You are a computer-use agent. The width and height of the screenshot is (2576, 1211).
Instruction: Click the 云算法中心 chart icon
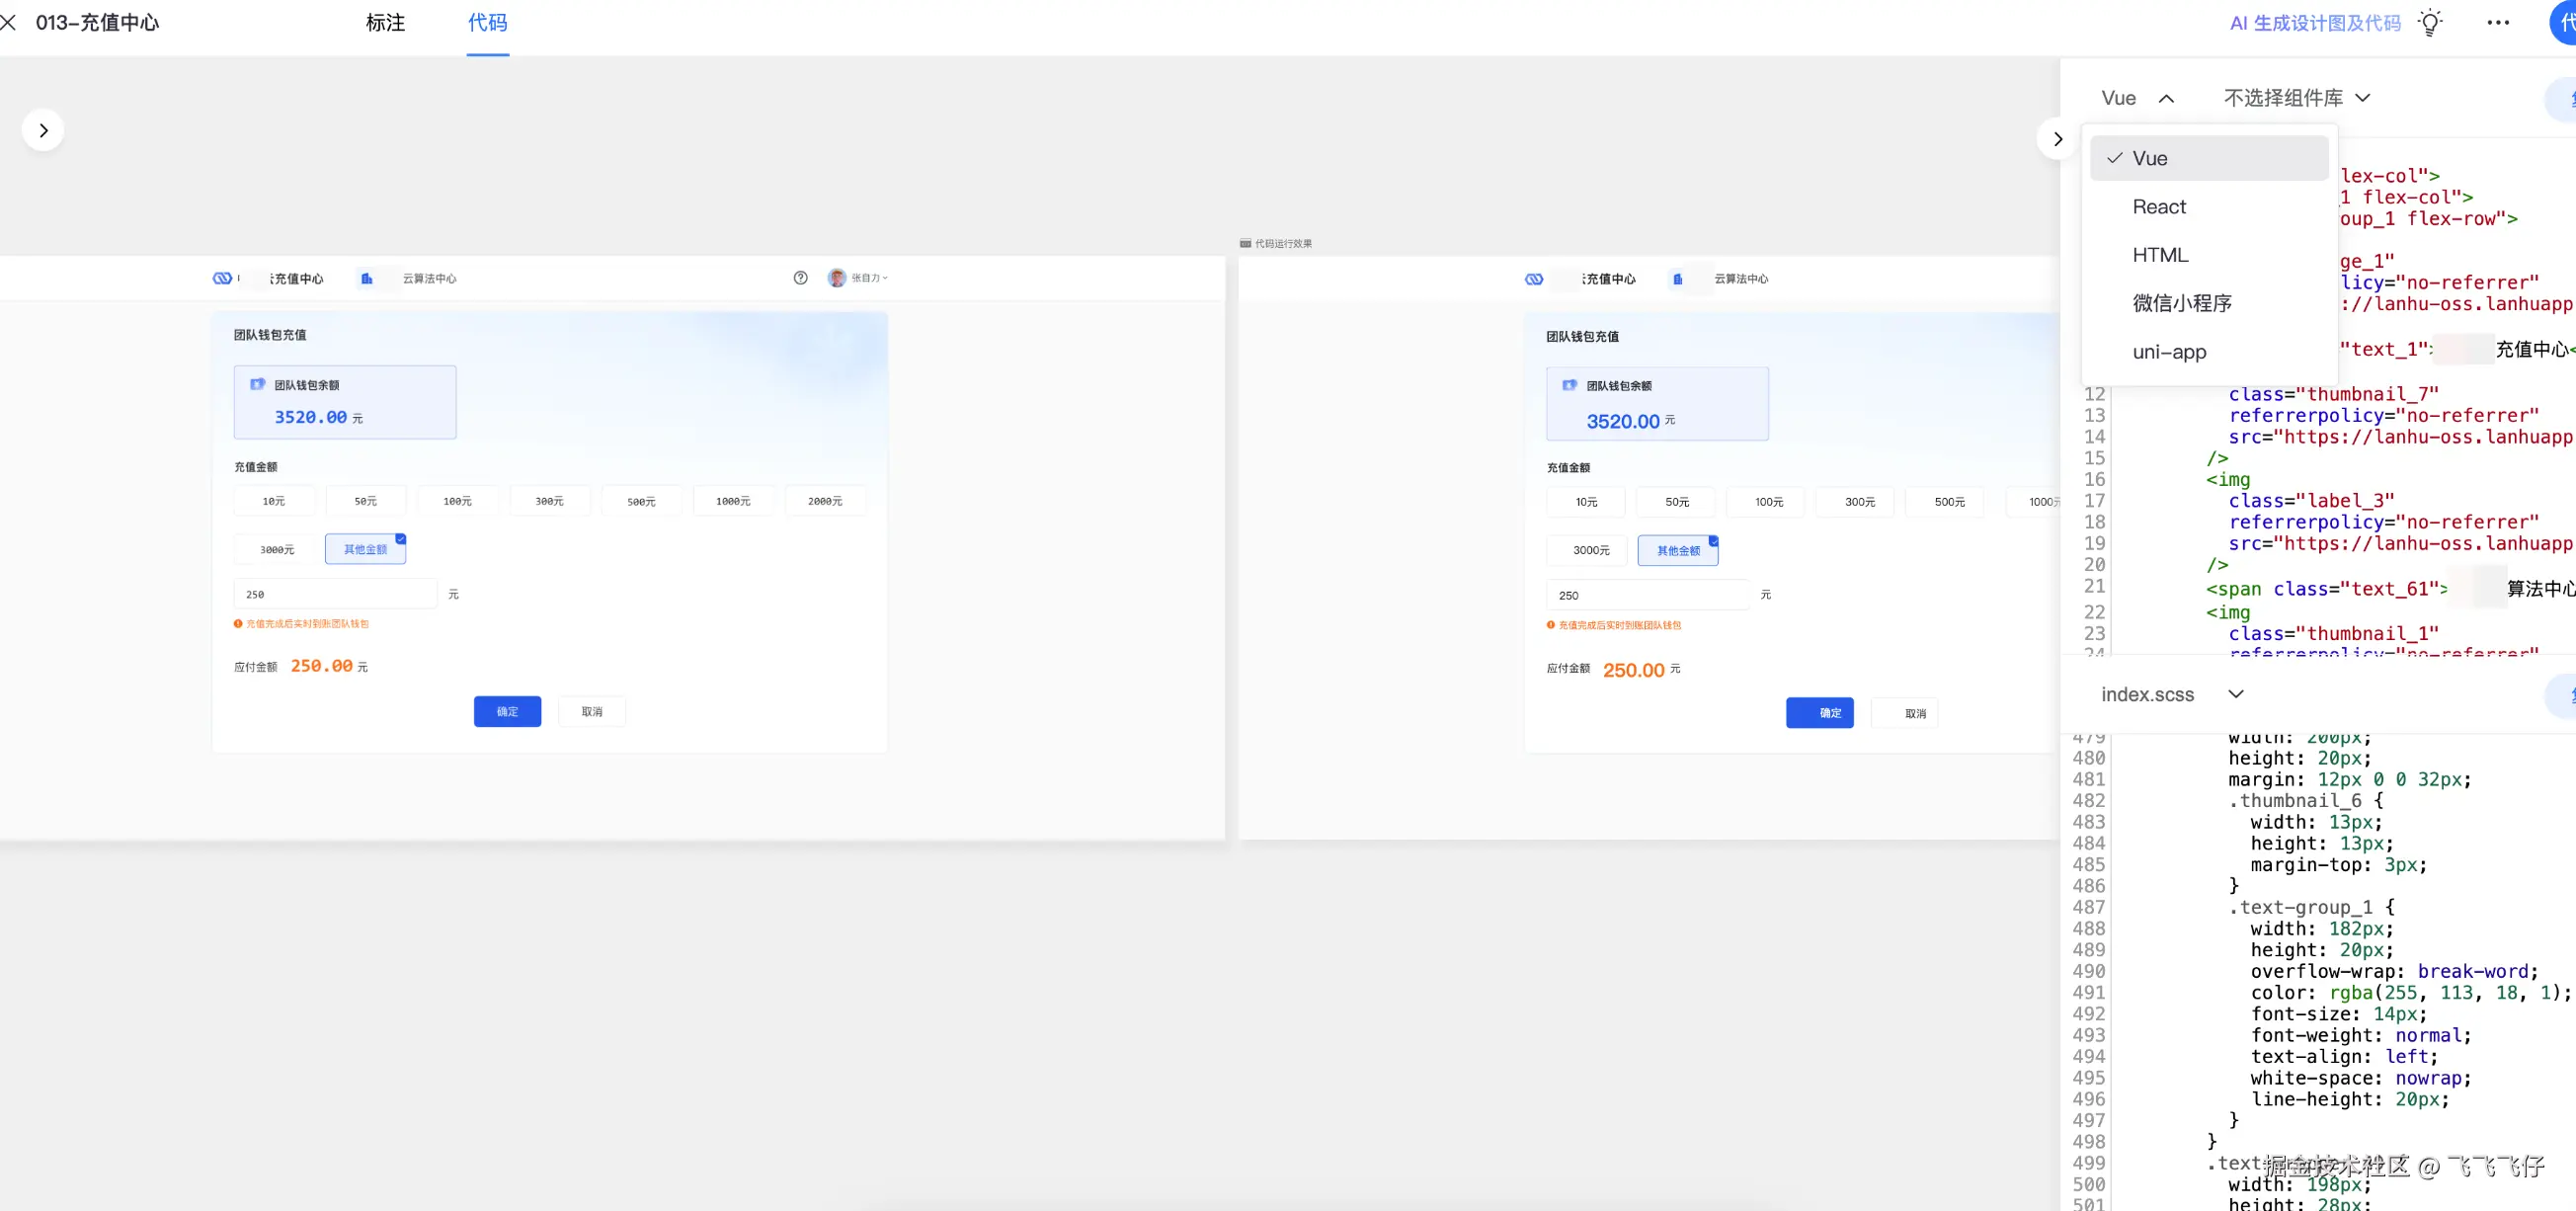pos(367,279)
